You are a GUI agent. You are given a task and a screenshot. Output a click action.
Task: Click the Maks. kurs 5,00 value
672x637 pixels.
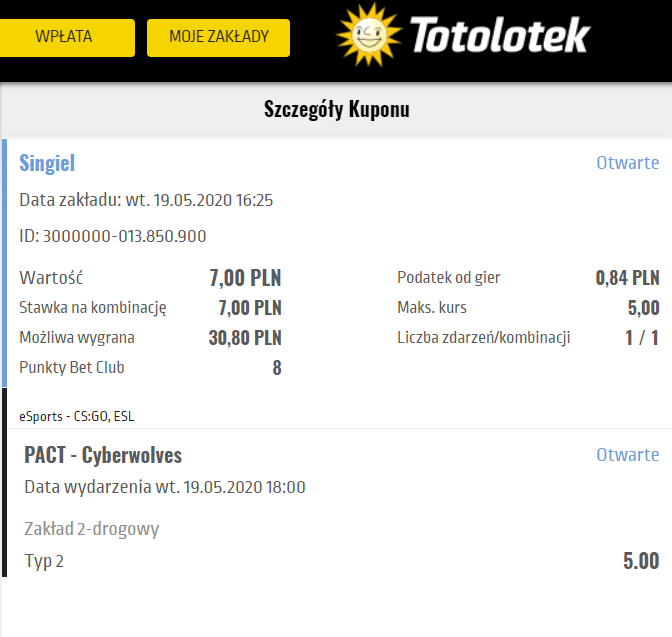[x=643, y=308]
